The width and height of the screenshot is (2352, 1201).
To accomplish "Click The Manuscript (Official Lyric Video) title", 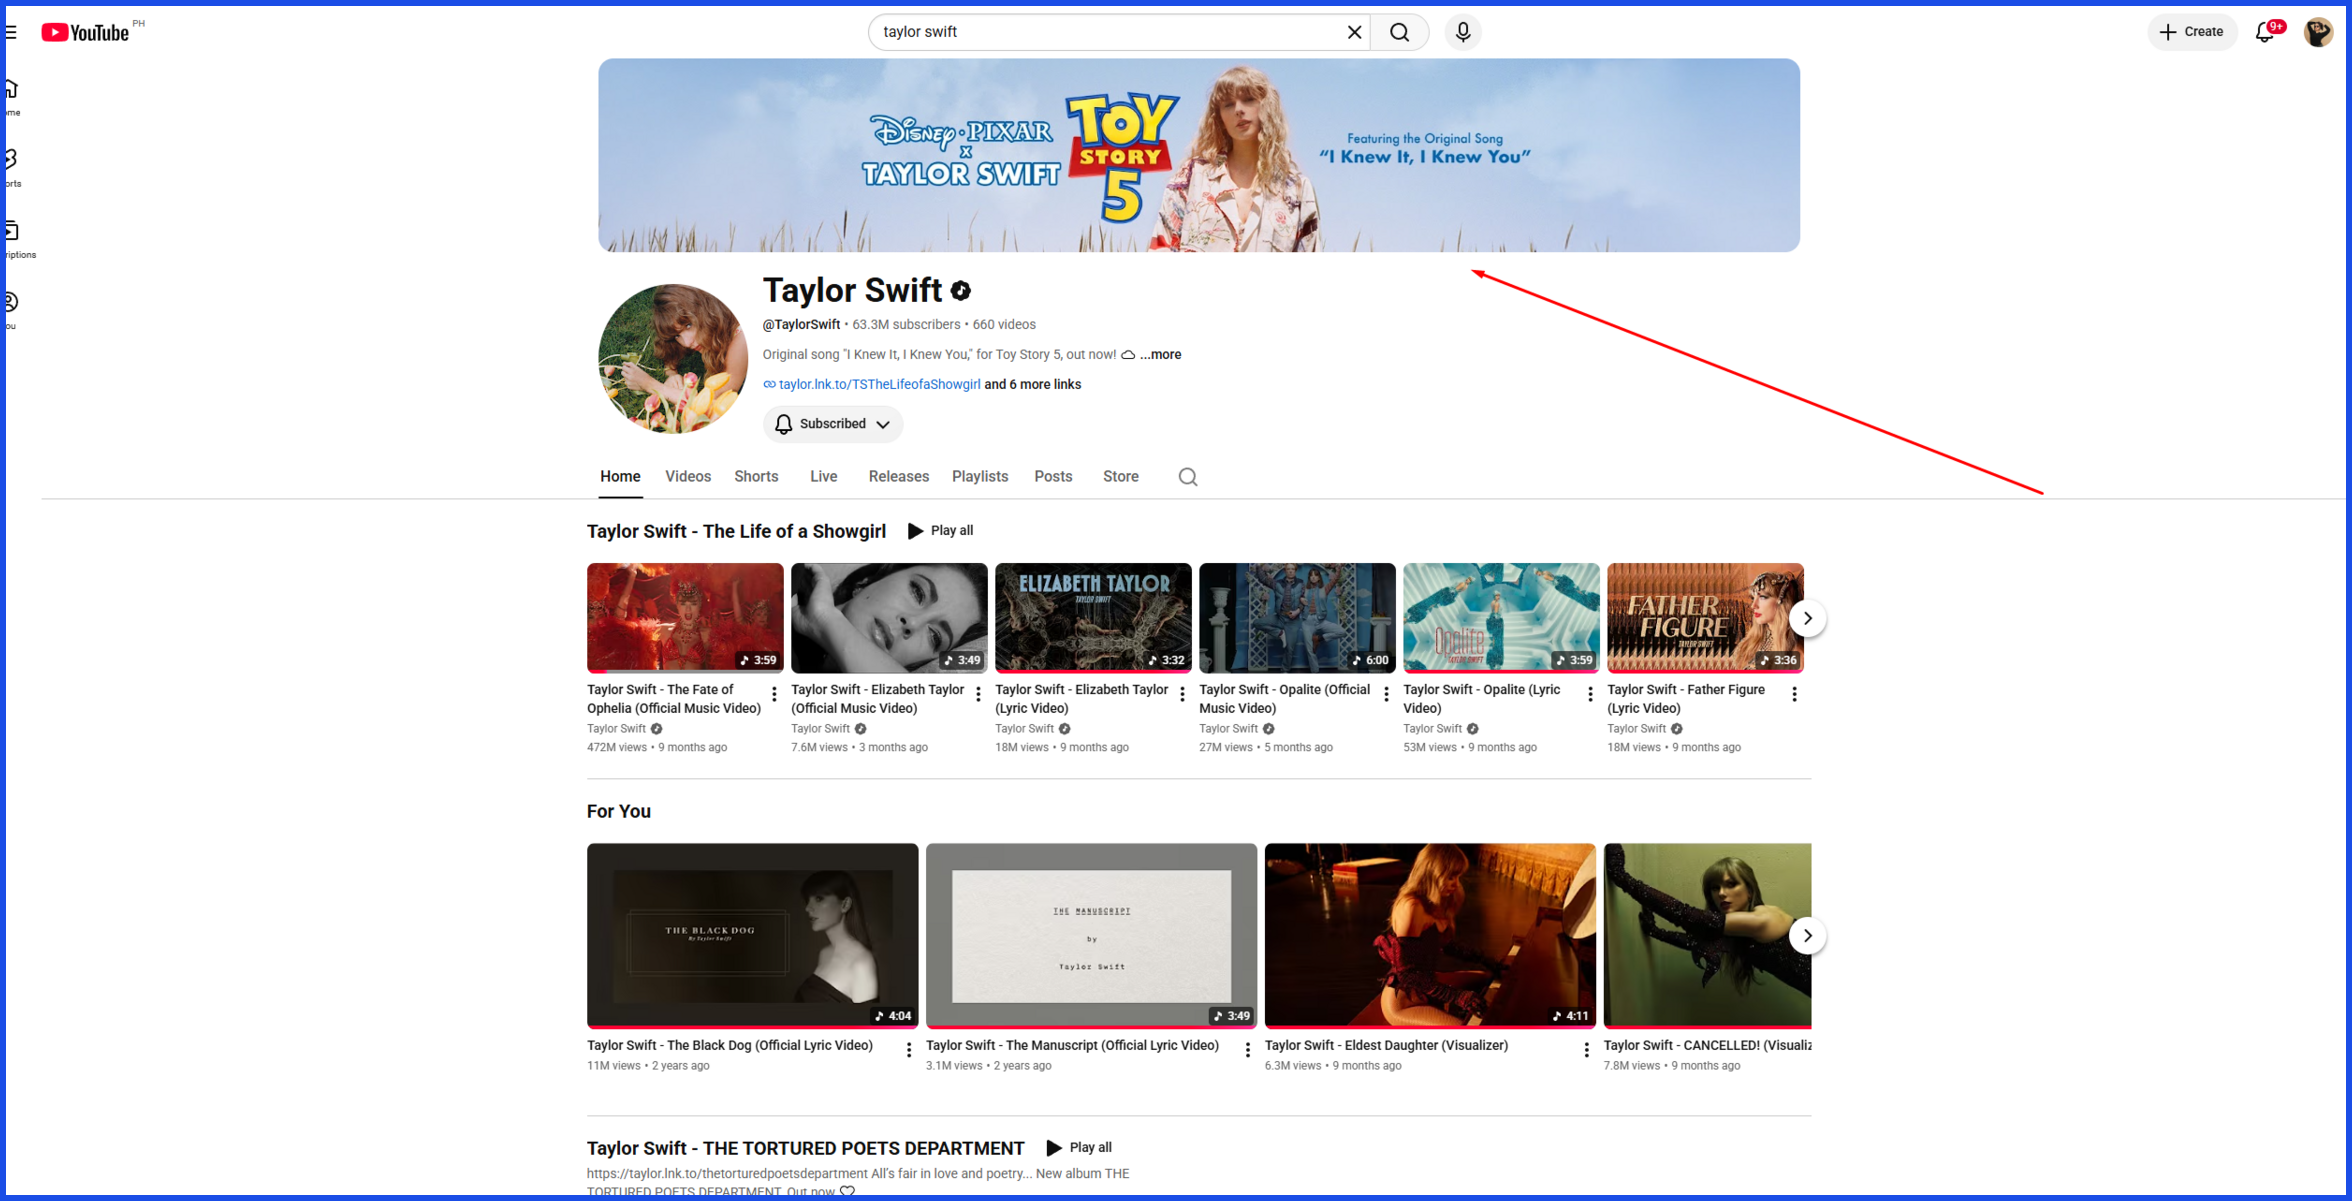I will (1072, 1046).
